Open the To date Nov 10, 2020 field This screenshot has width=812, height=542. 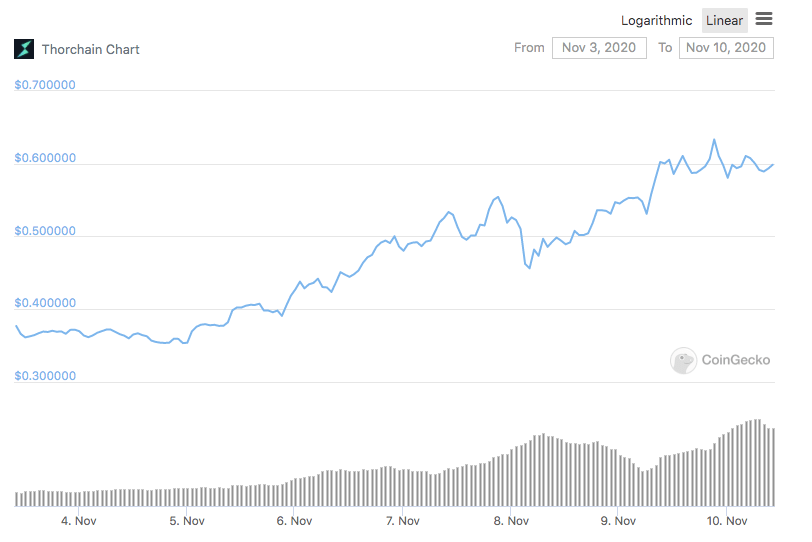(726, 48)
